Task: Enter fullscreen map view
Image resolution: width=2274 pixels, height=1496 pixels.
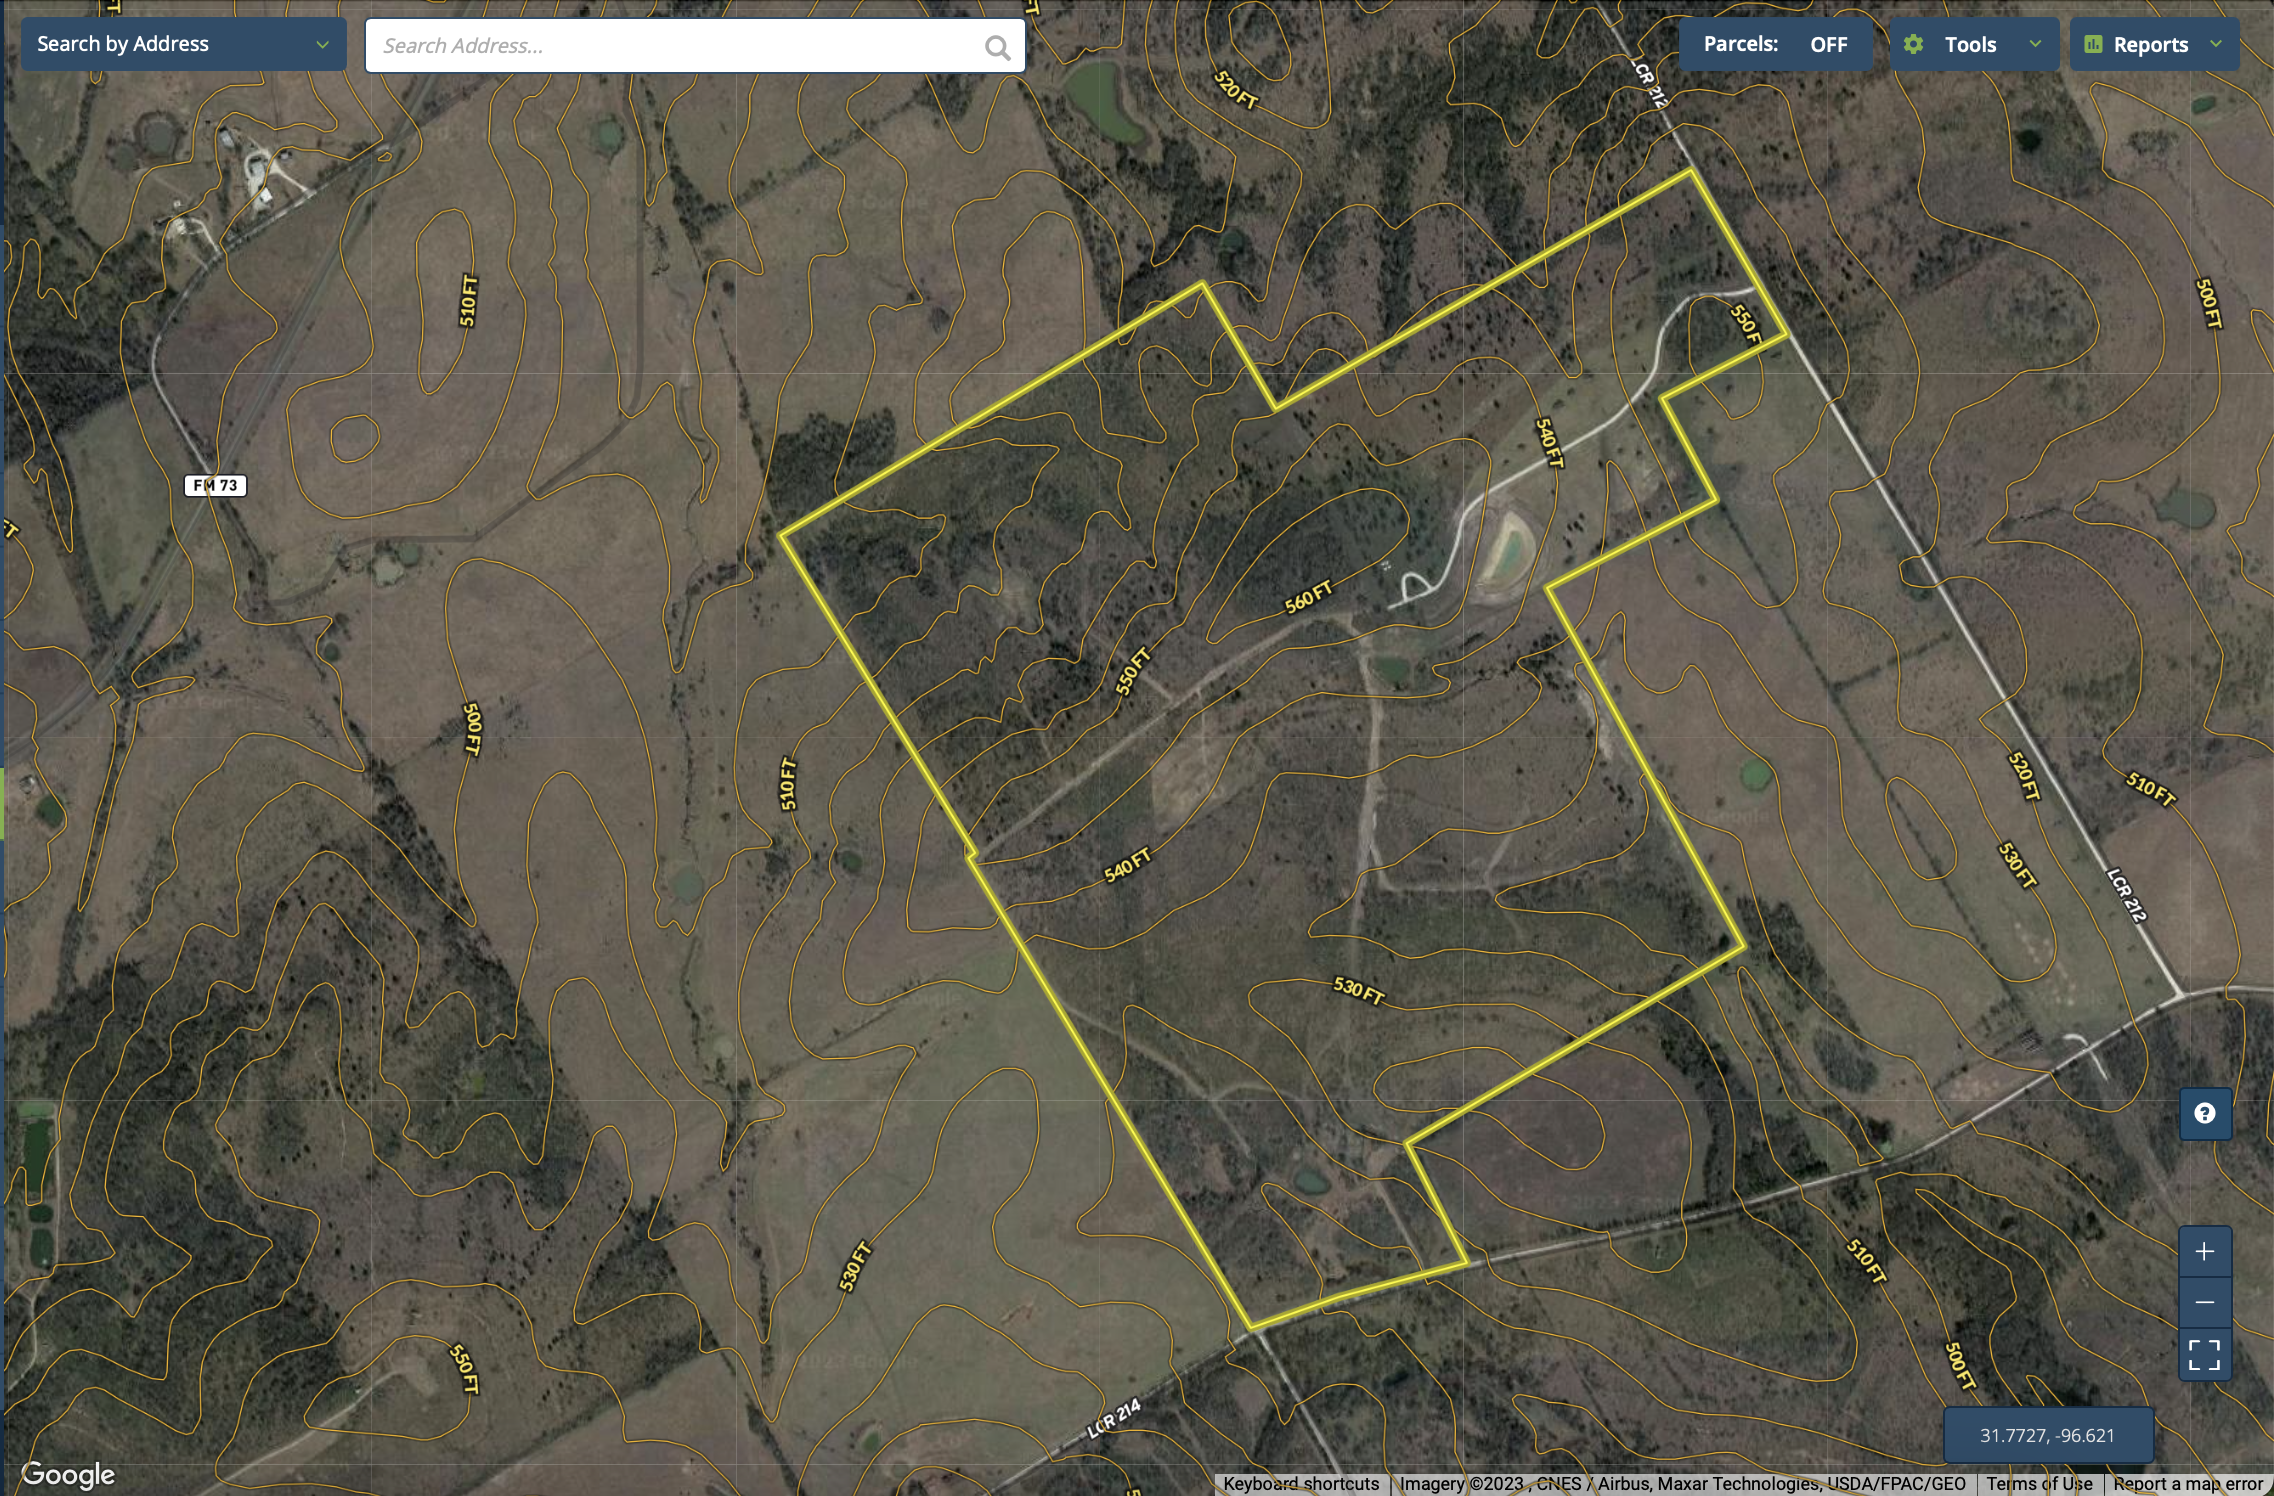Action: [x=2205, y=1355]
